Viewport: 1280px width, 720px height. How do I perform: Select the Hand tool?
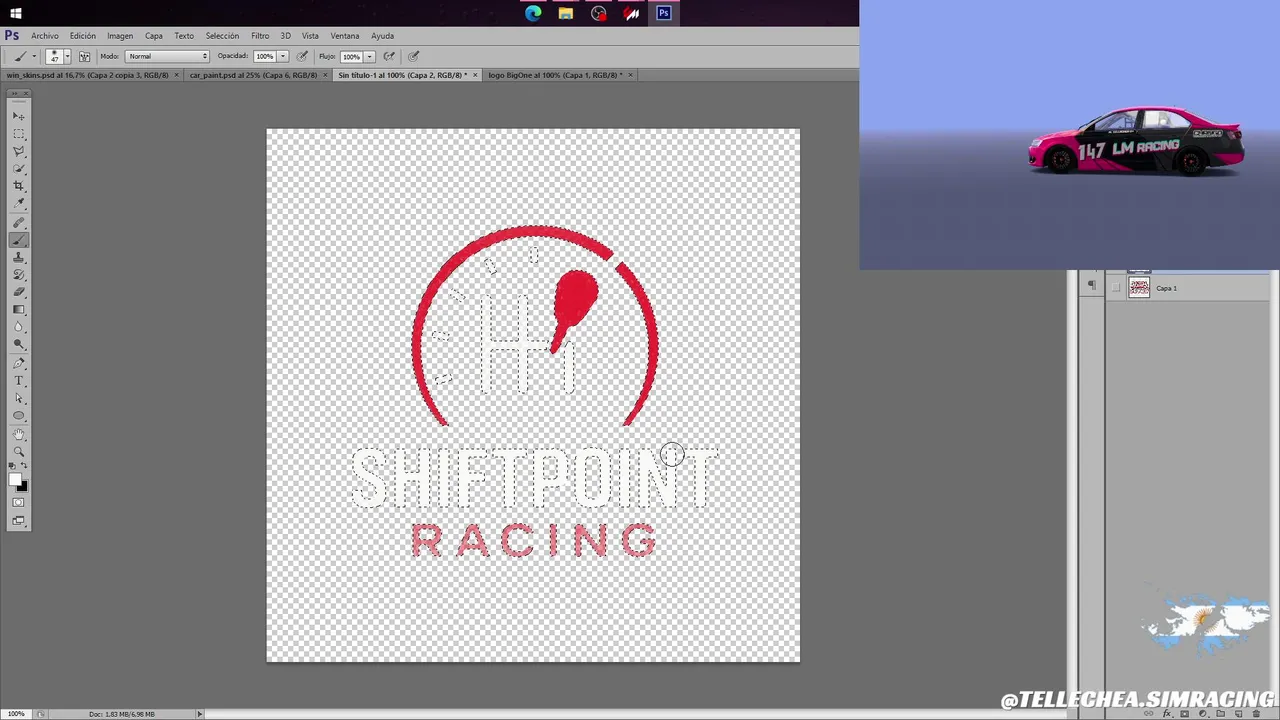tap(19, 435)
